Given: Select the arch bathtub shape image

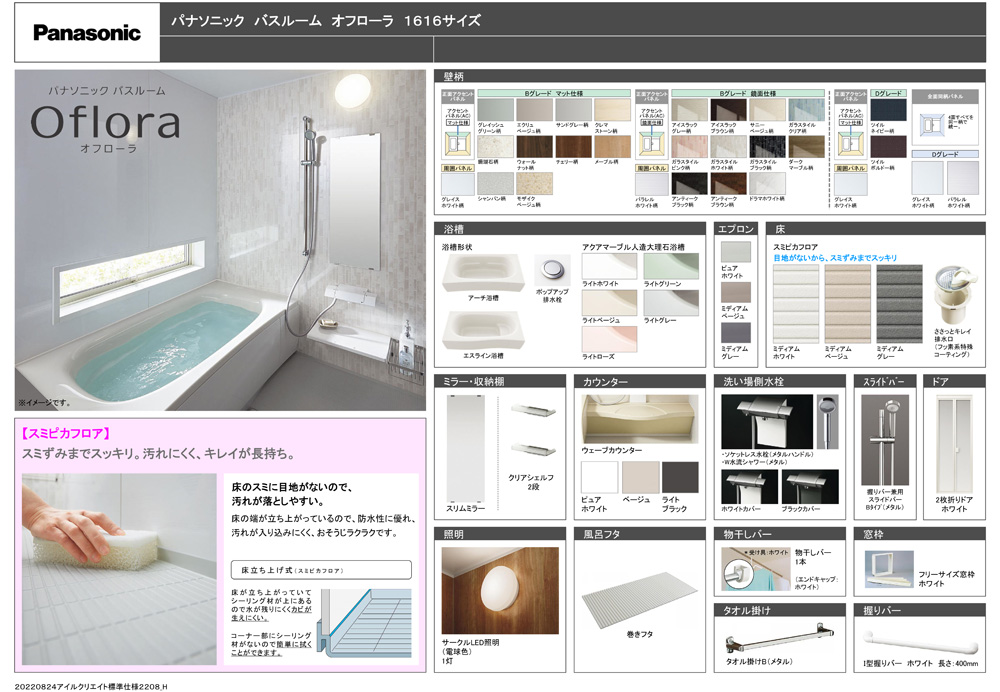Looking at the screenshot, I should (x=483, y=271).
